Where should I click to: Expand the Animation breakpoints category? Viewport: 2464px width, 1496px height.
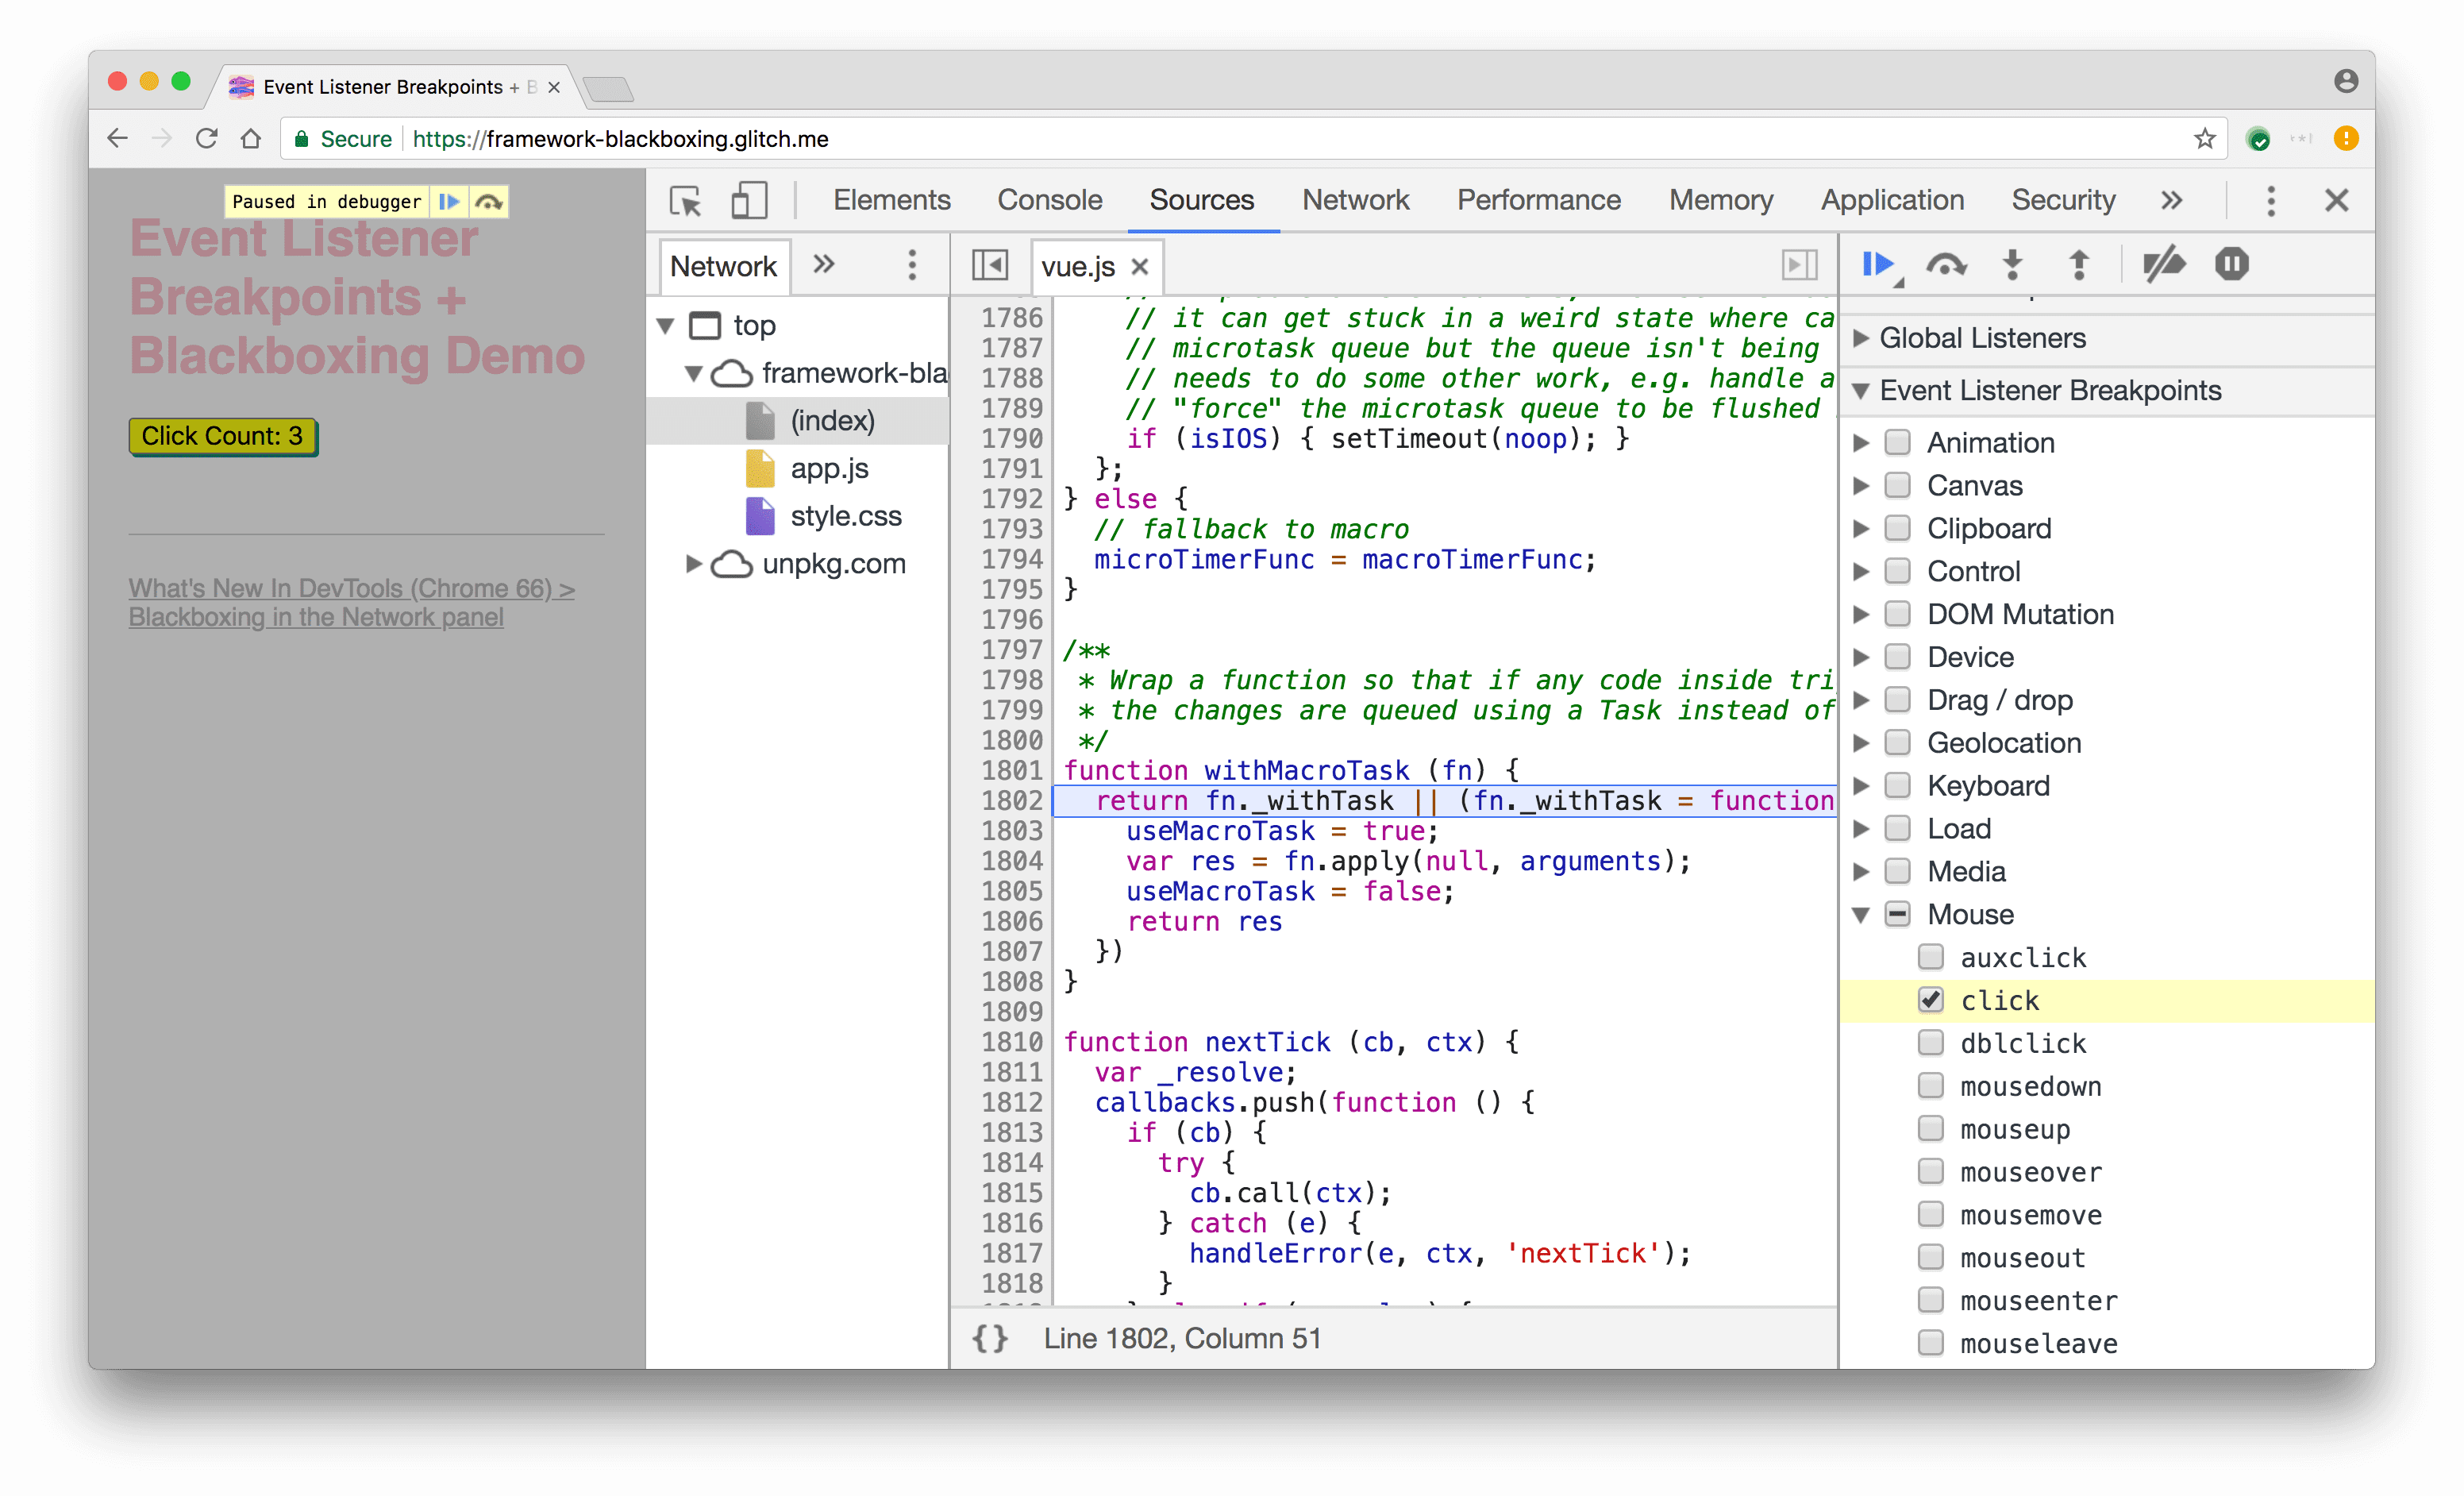click(1871, 441)
